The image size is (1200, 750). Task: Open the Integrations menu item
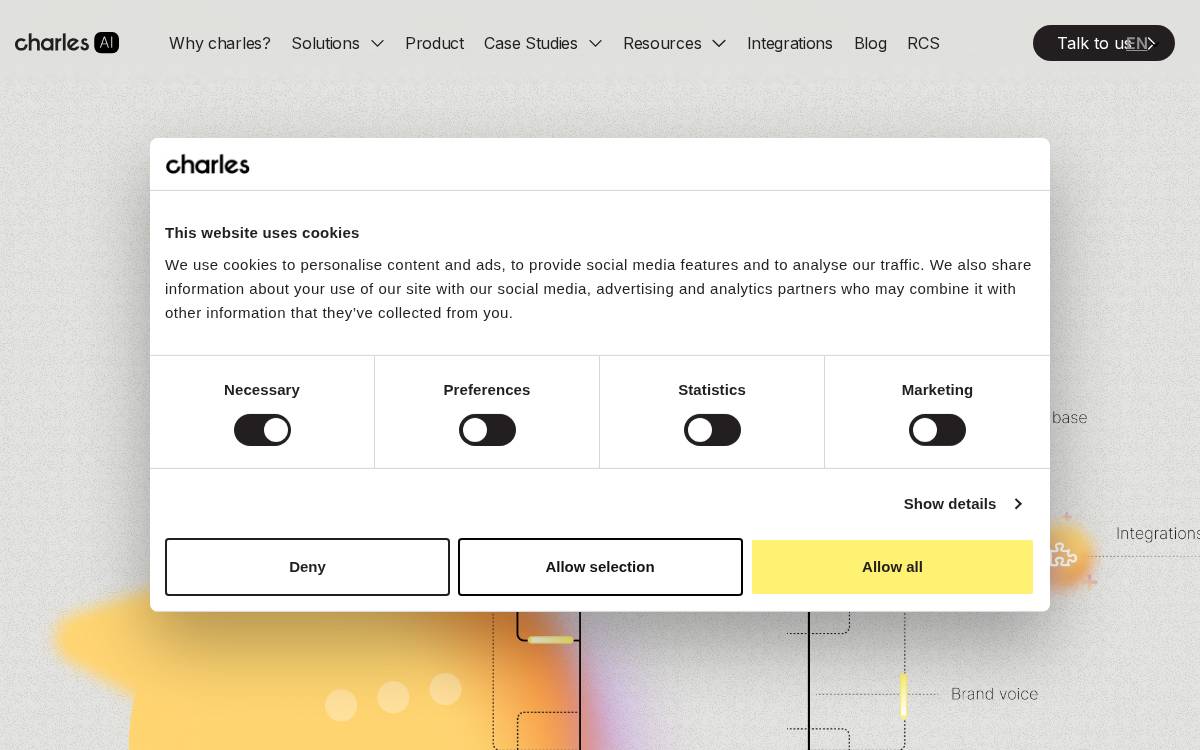(790, 43)
